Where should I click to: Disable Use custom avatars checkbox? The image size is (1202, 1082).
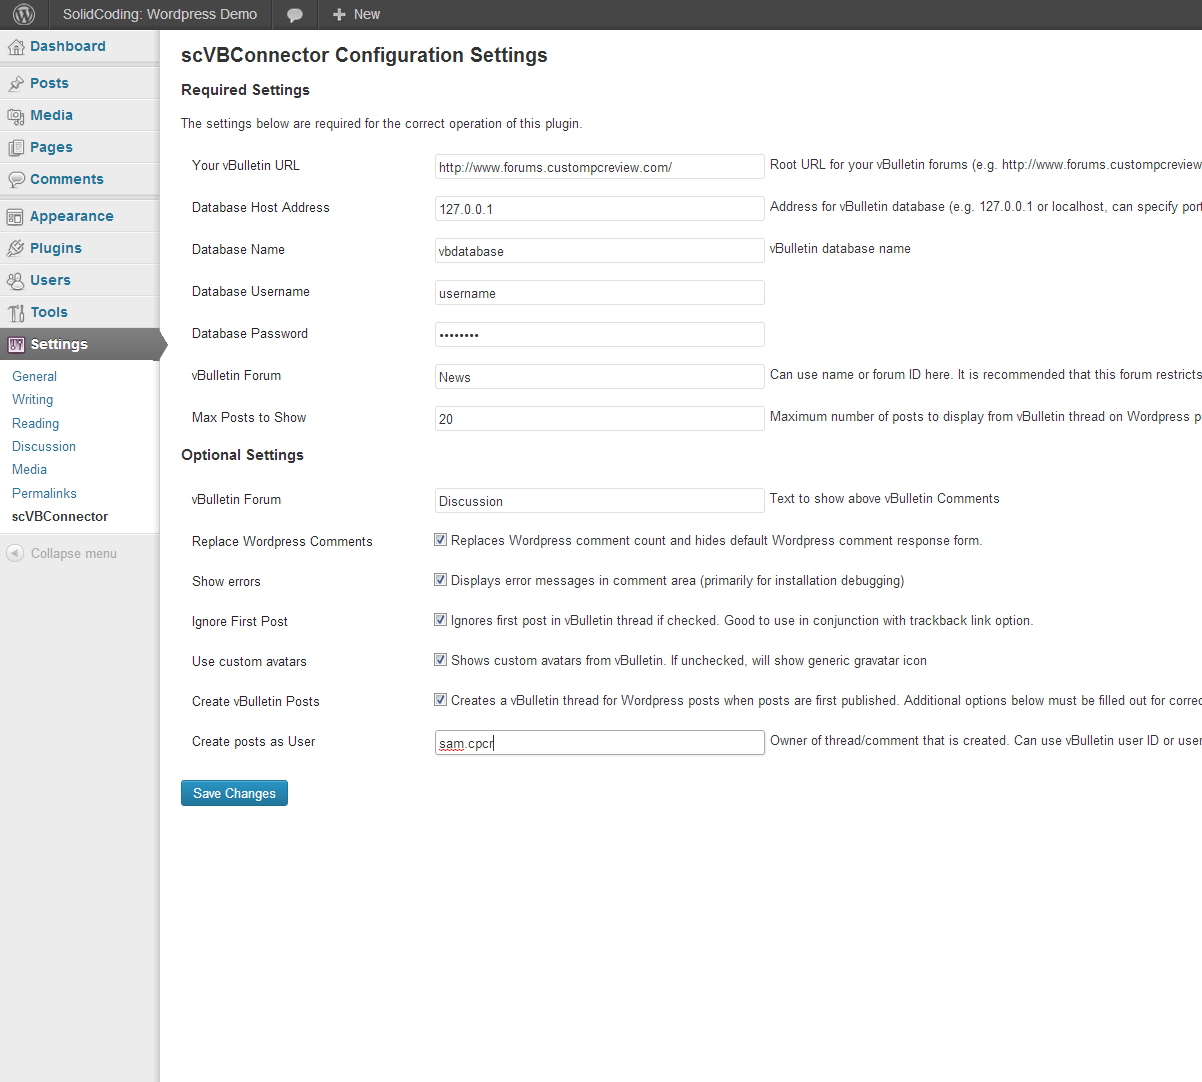440,660
